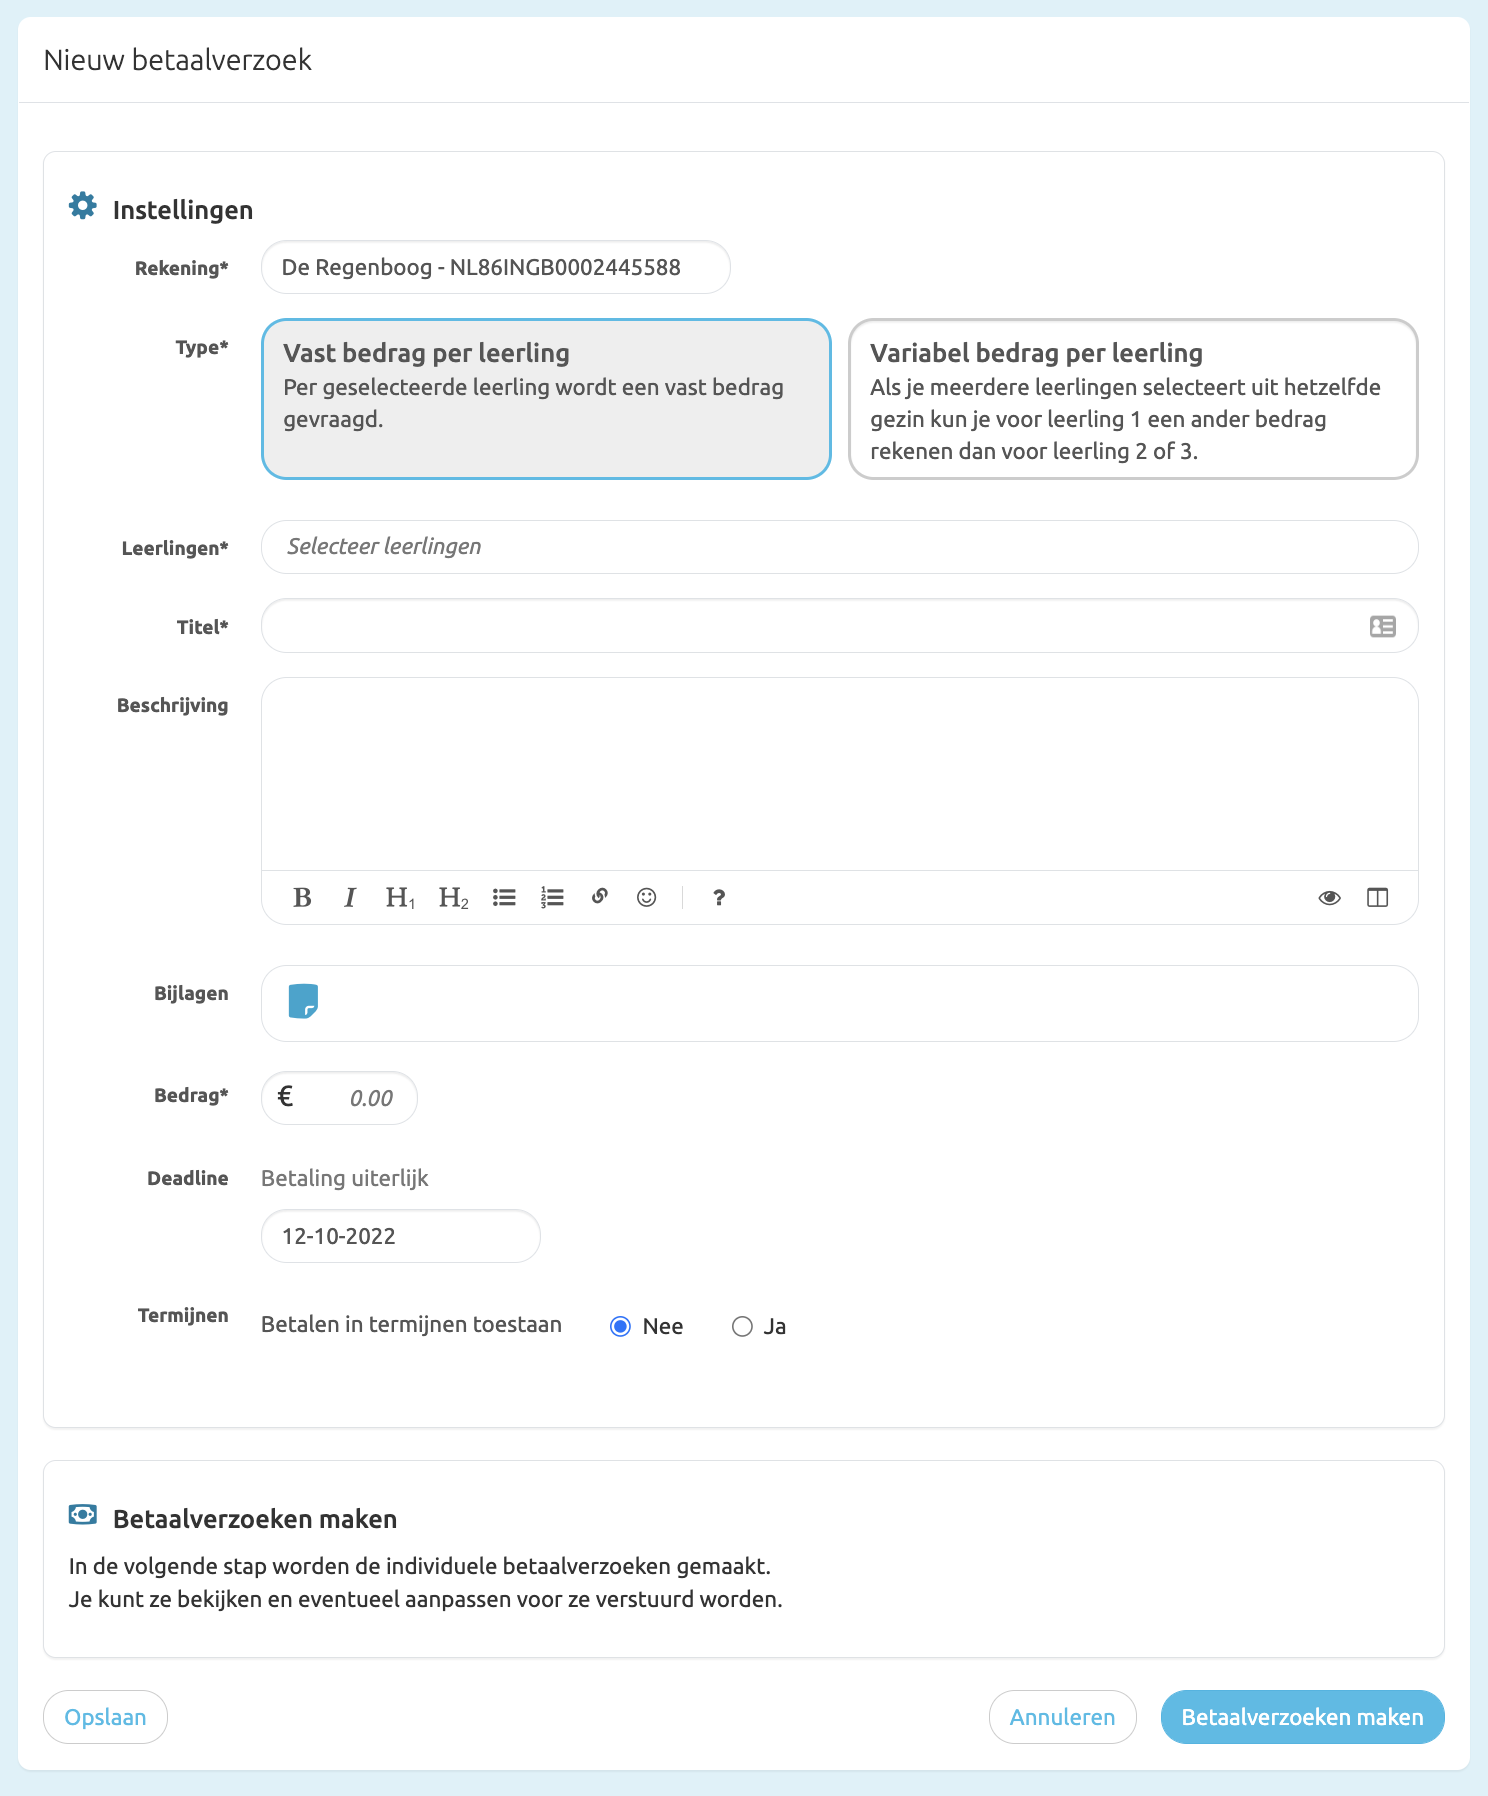Insert a link in description
Image resolution: width=1488 pixels, height=1796 pixels.
[600, 897]
